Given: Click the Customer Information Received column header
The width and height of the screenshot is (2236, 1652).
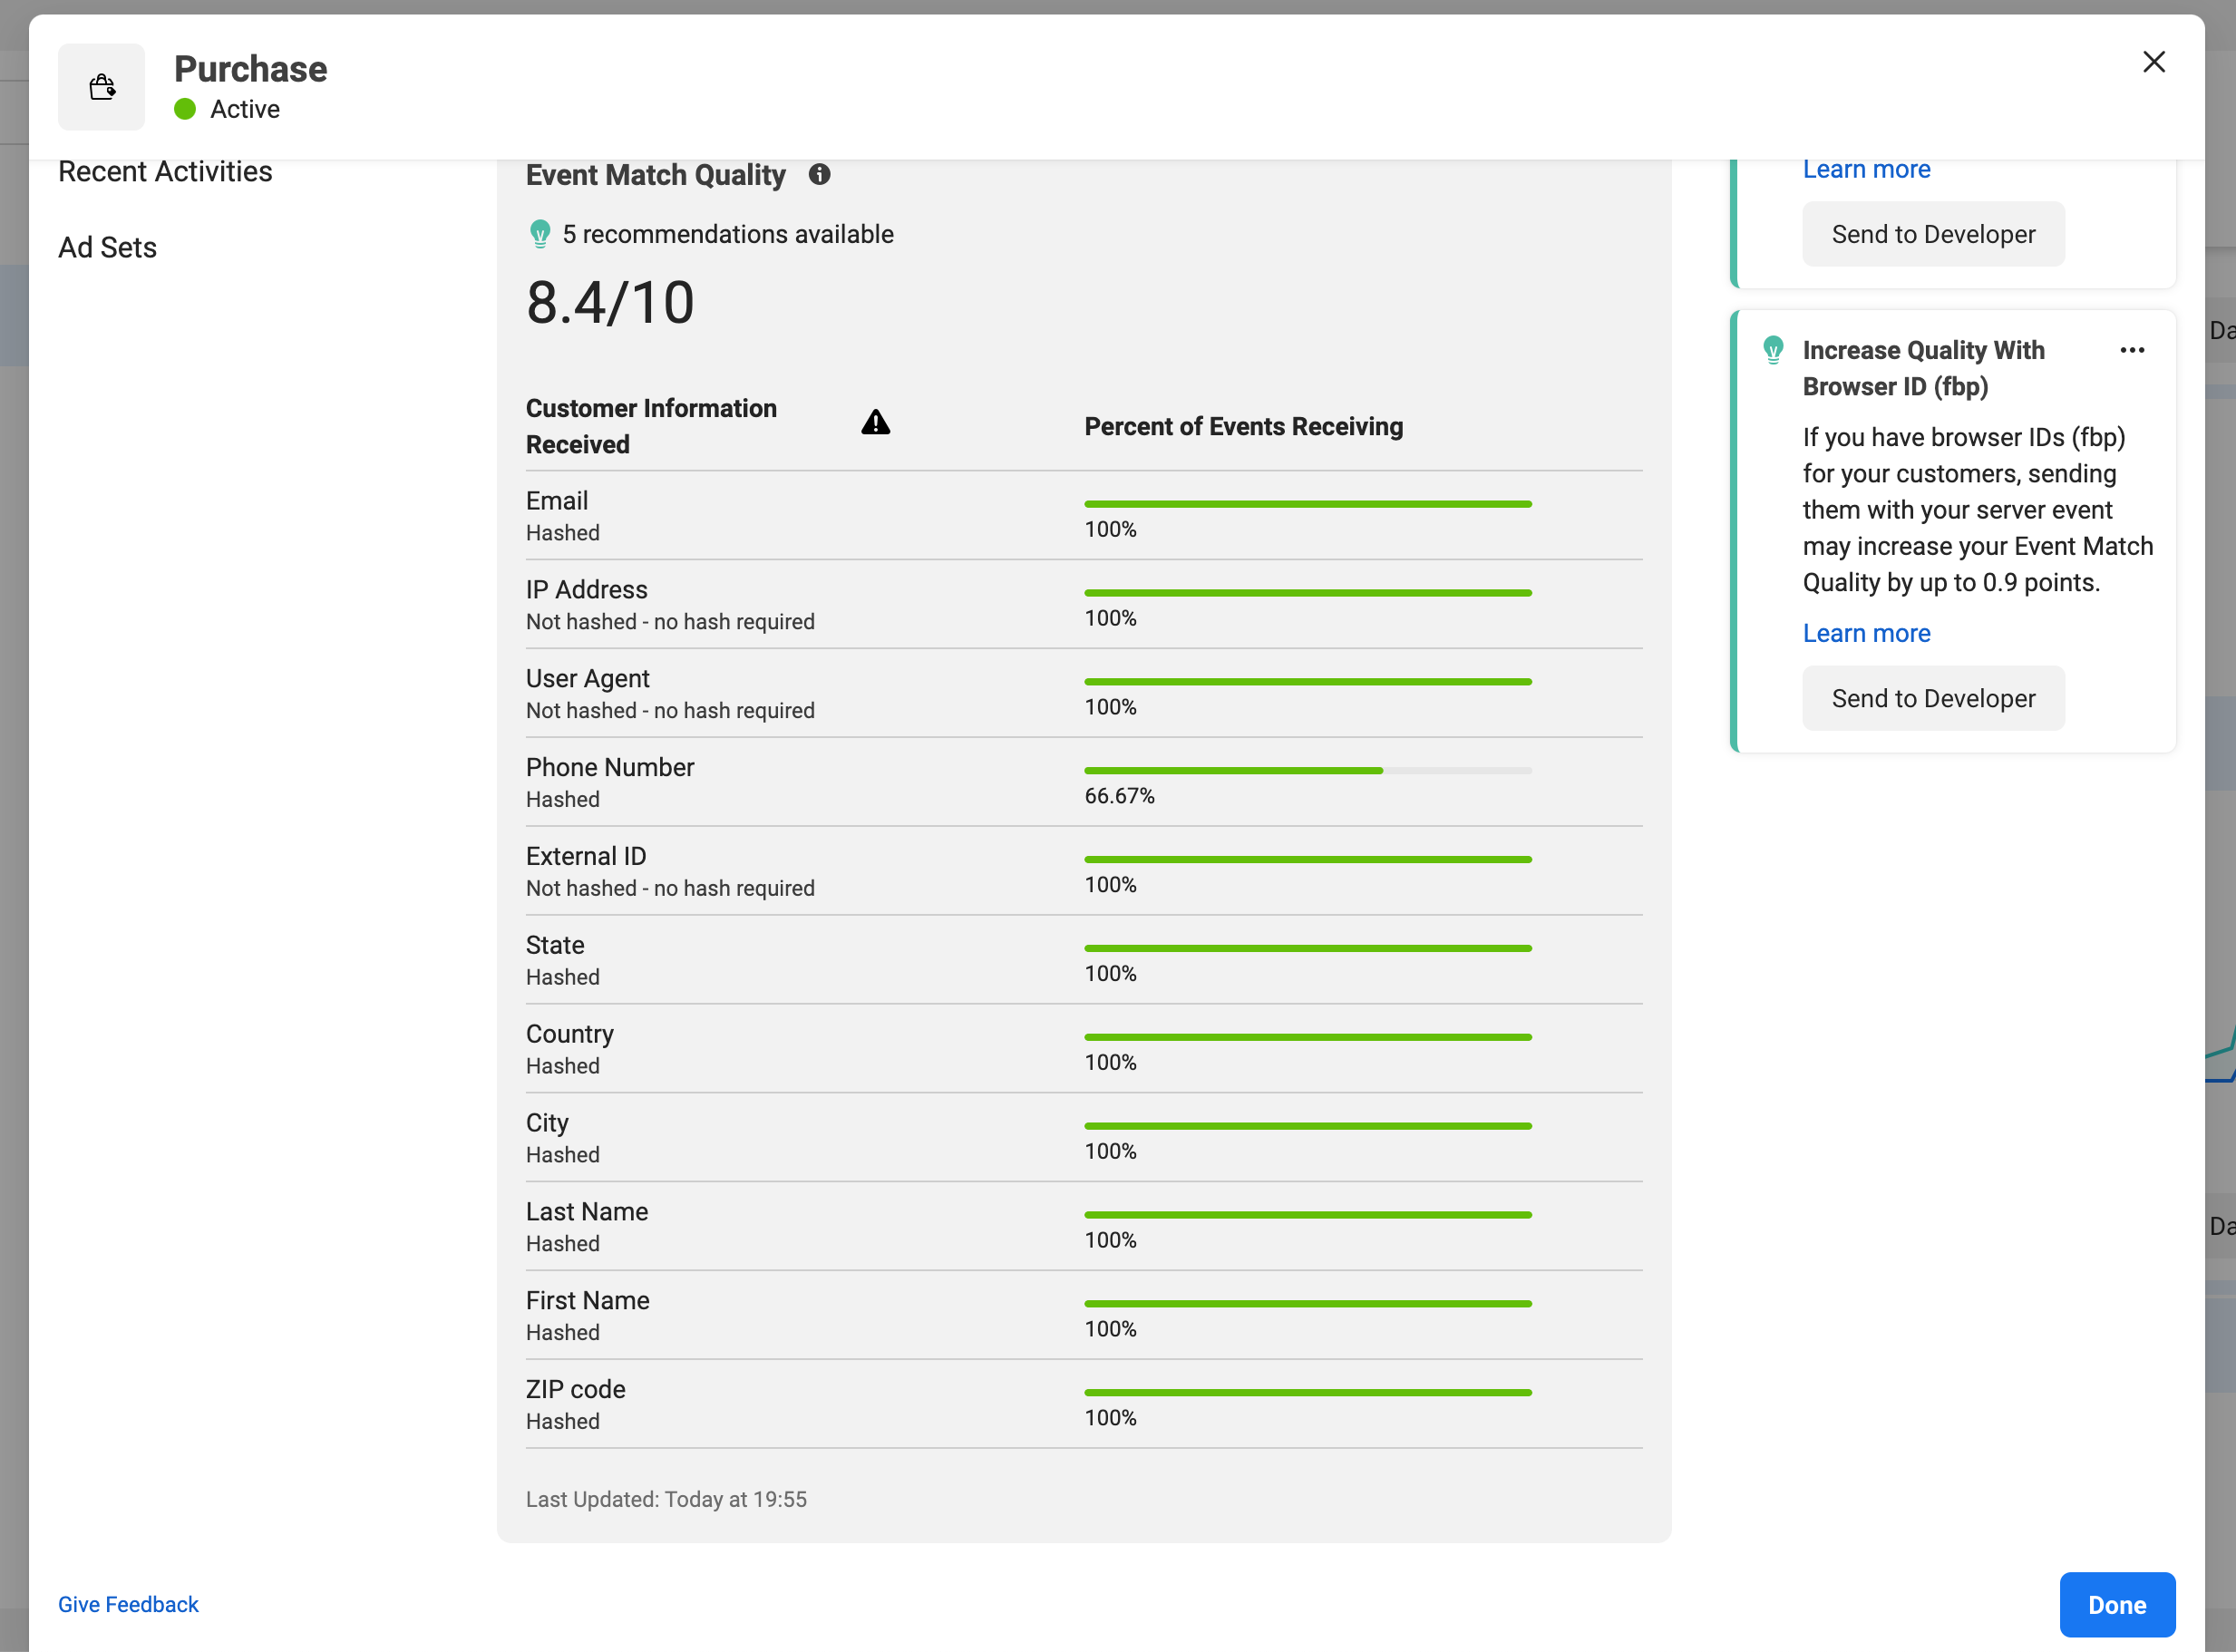Looking at the screenshot, I should (x=651, y=427).
